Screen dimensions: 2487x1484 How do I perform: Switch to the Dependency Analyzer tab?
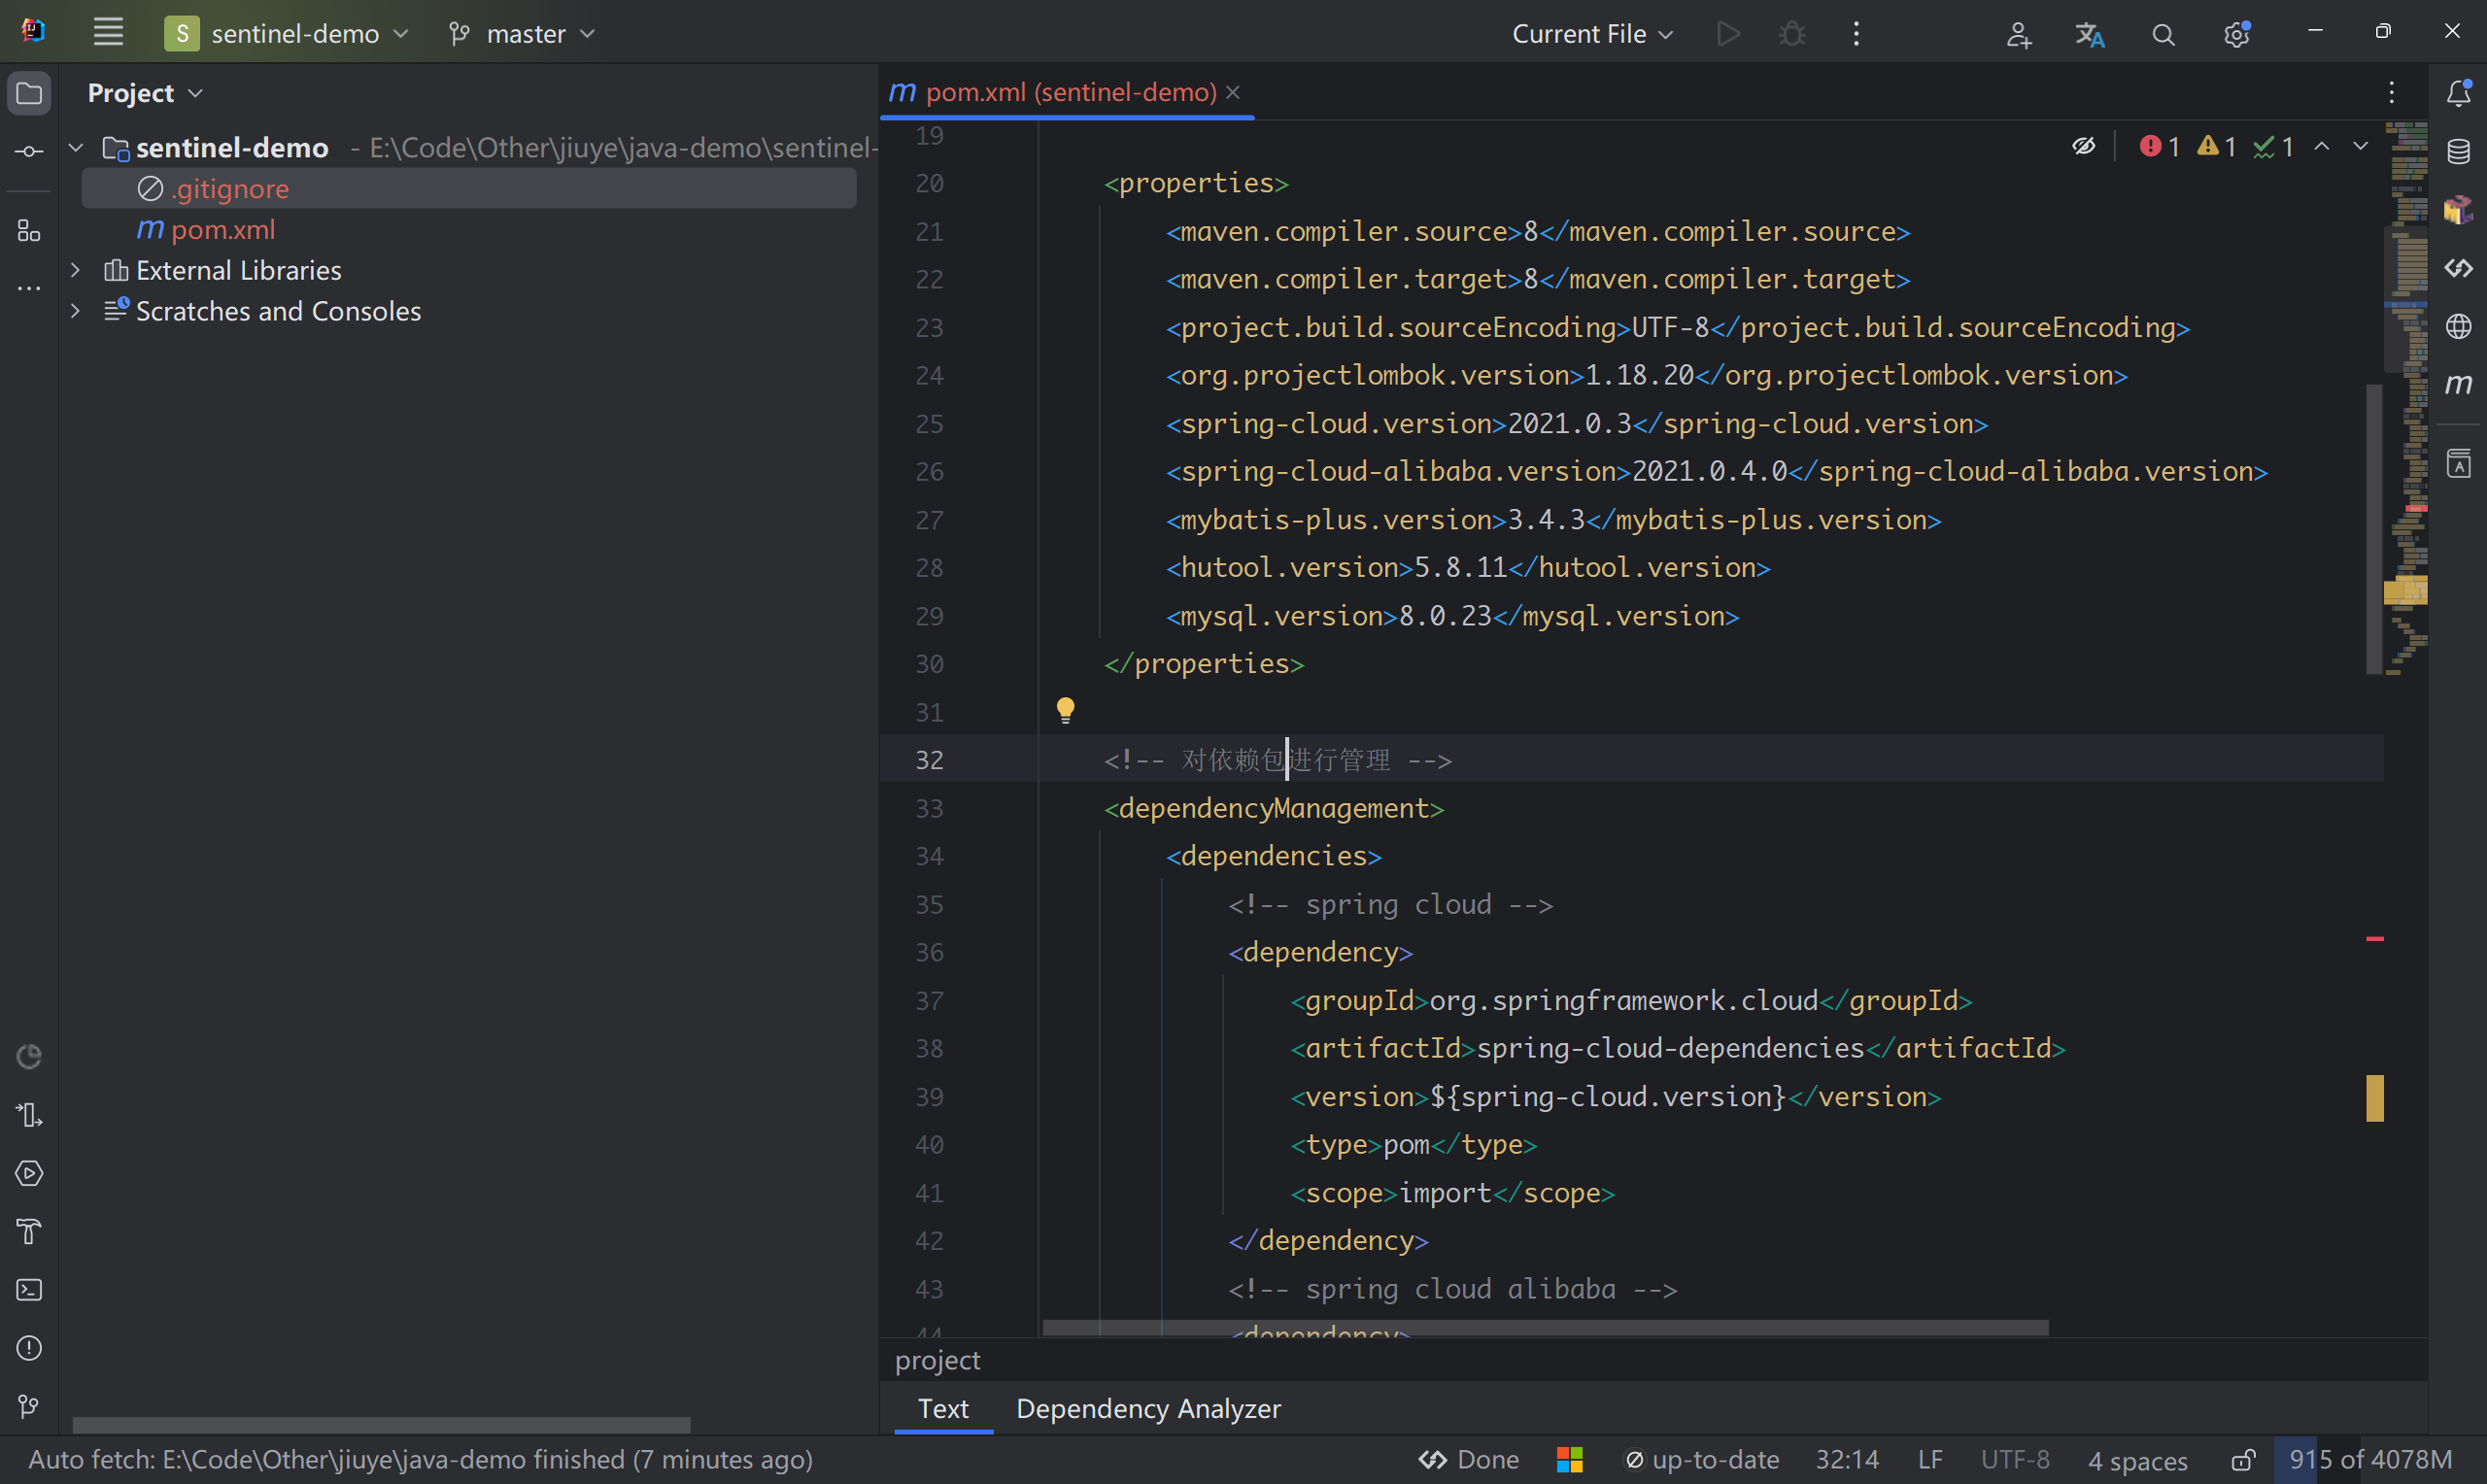[x=1148, y=1408]
